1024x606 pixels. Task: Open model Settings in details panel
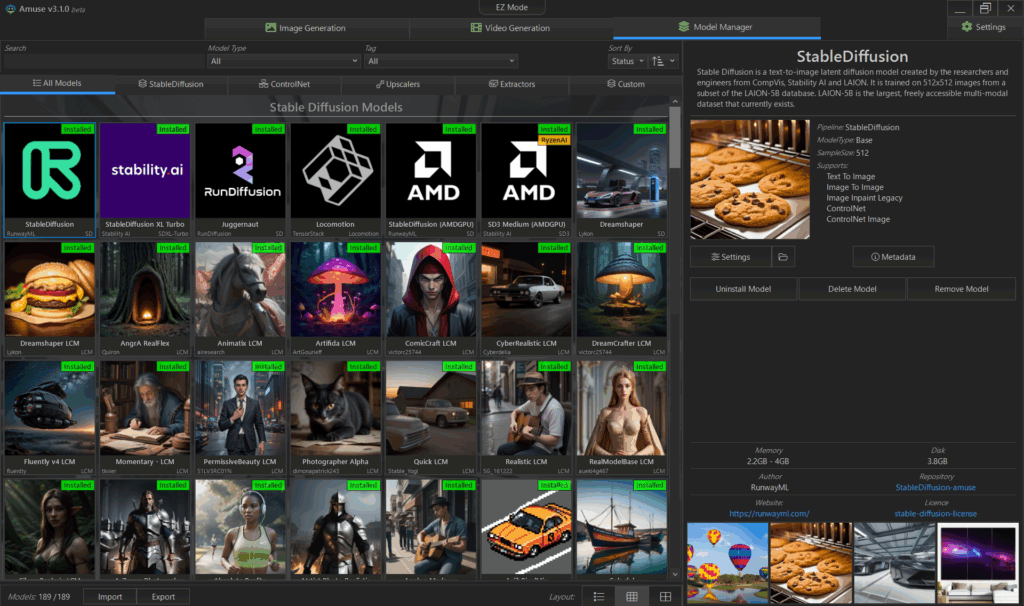[731, 257]
